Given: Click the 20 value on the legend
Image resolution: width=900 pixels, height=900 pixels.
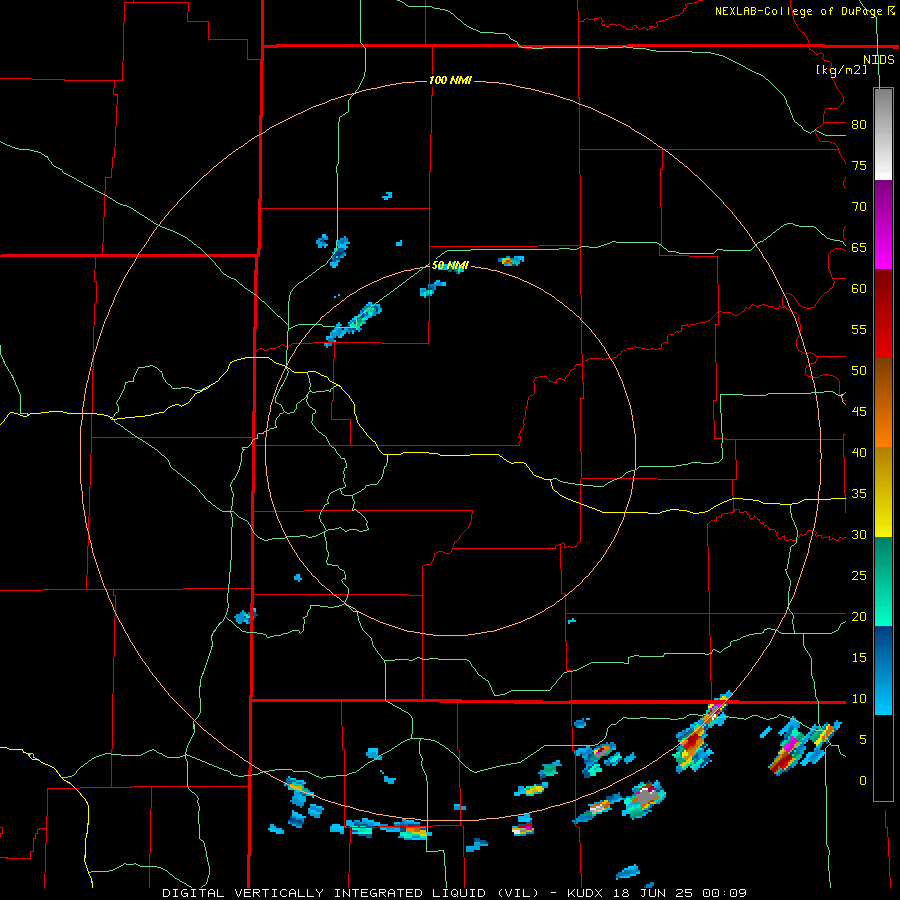Looking at the screenshot, I should point(859,617).
